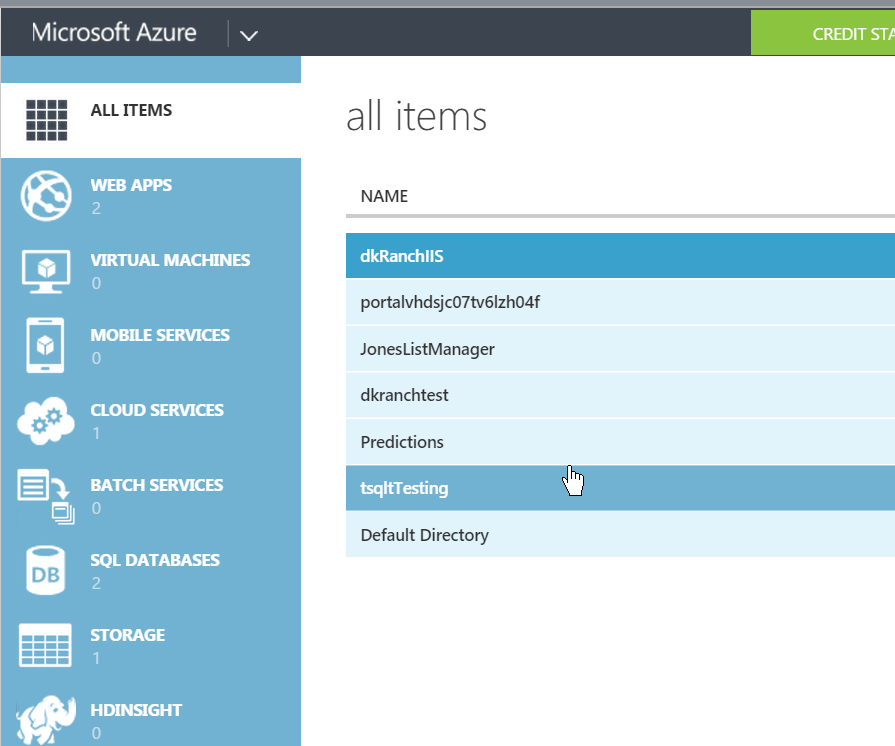Click the SQL Databases DB icon
The height and width of the screenshot is (746, 895).
coord(45,570)
